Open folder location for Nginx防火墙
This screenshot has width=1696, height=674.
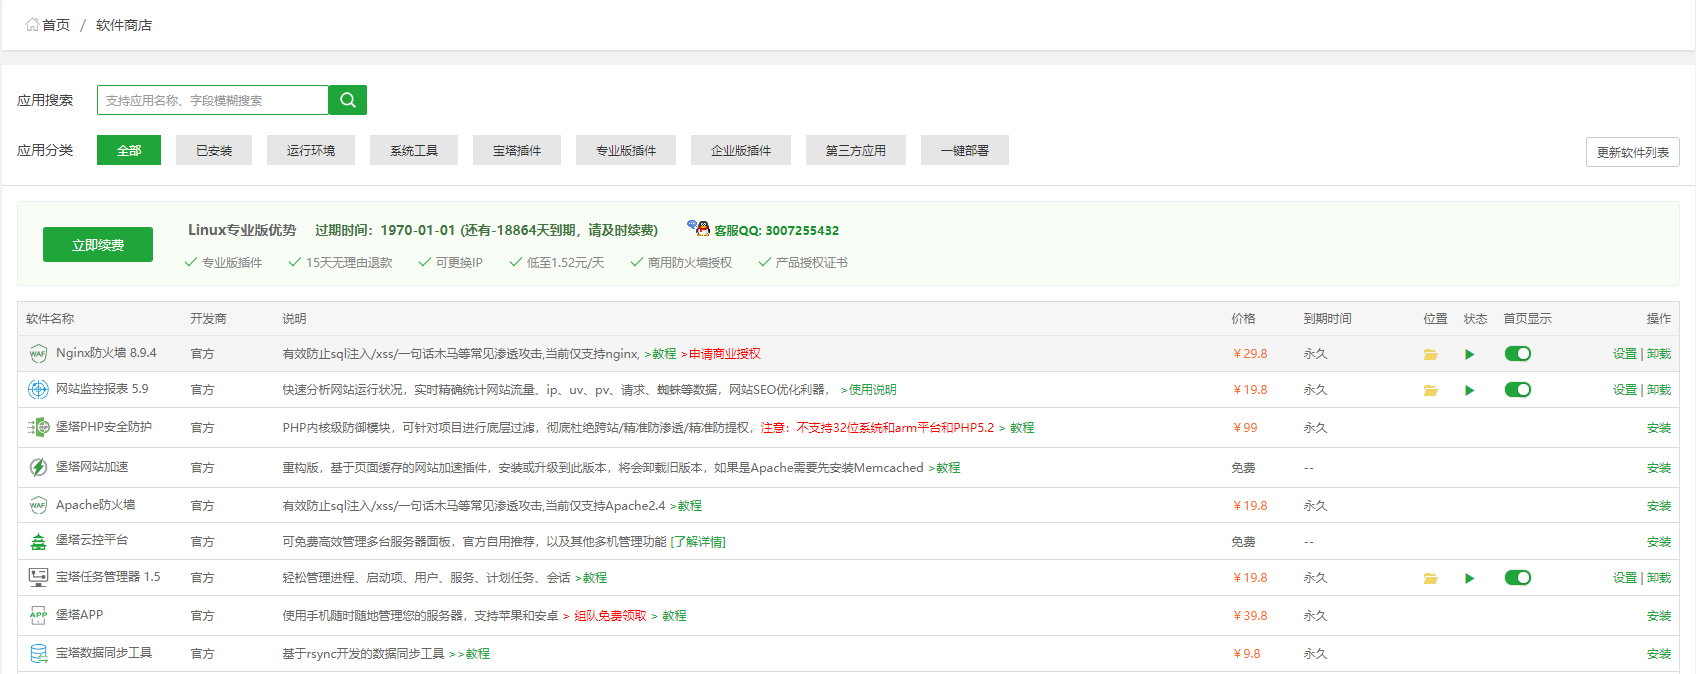pos(1431,354)
